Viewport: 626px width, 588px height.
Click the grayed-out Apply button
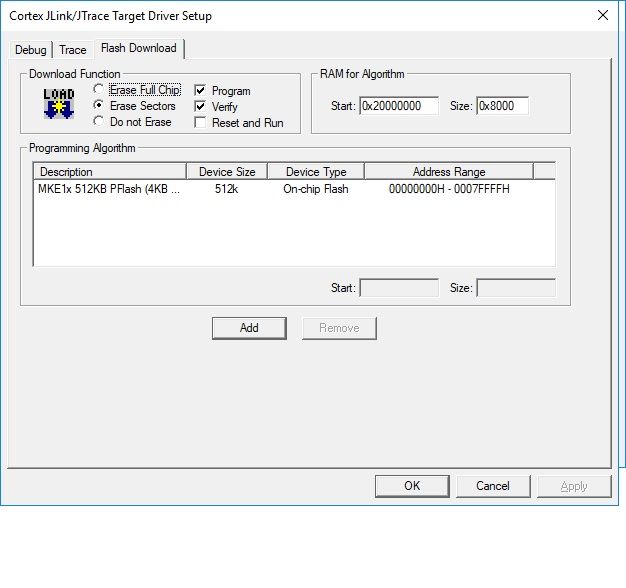tap(574, 486)
